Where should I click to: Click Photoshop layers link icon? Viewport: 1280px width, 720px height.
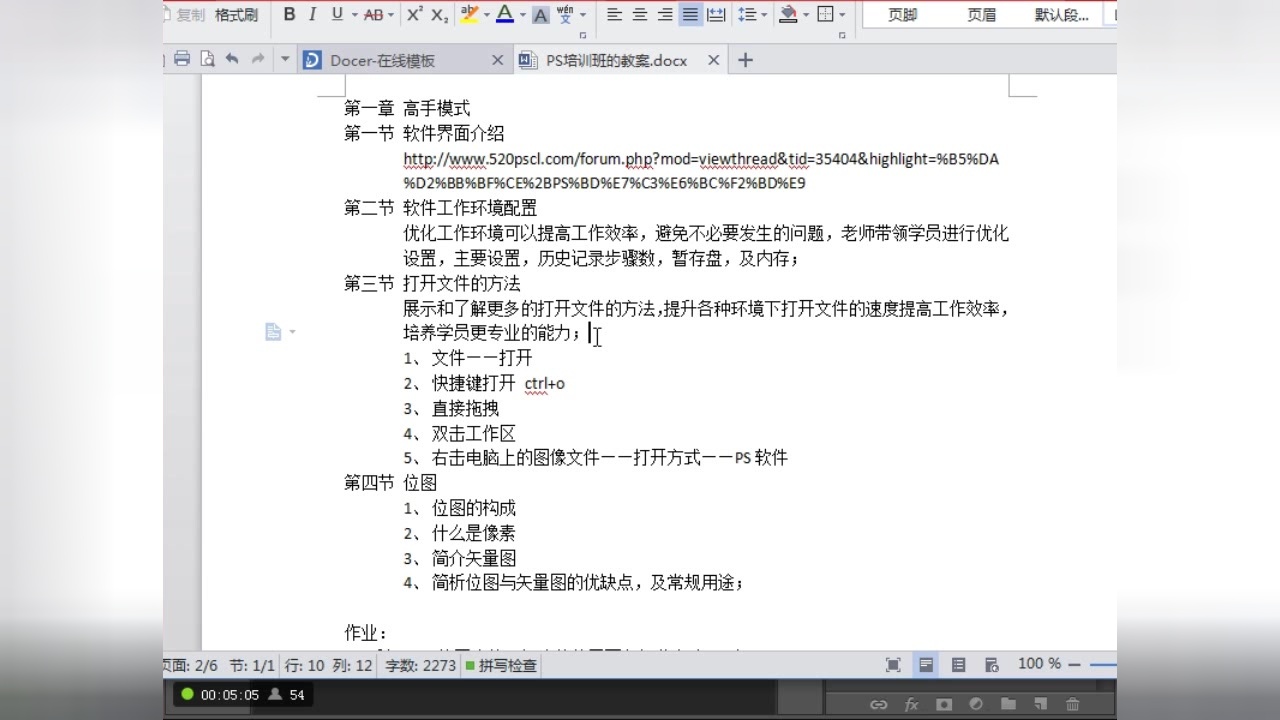click(x=878, y=704)
